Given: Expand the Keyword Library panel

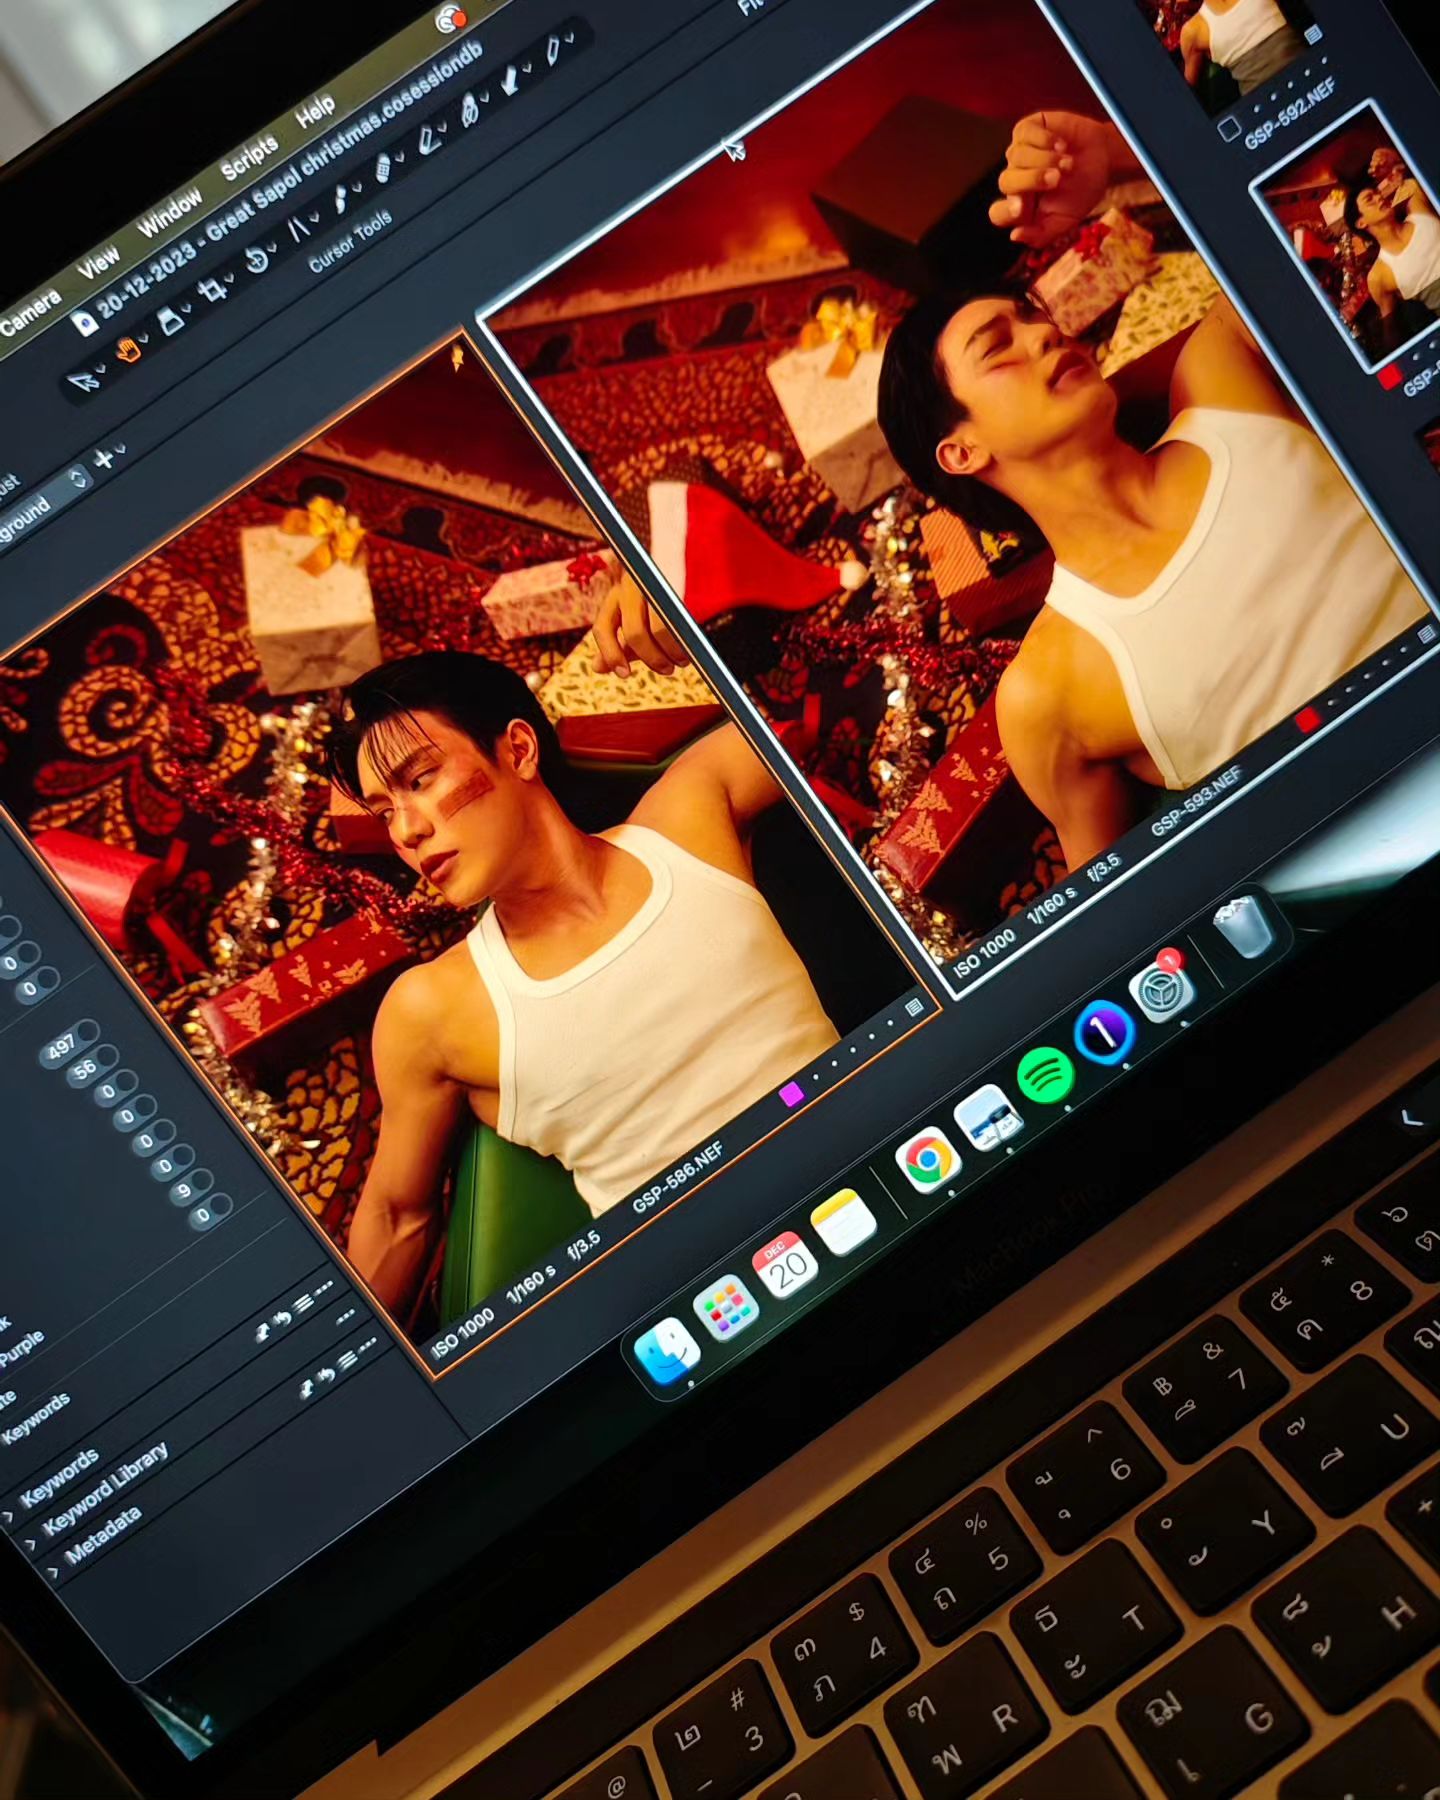Looking at the screenshot, I should (x=29, y=1543).
